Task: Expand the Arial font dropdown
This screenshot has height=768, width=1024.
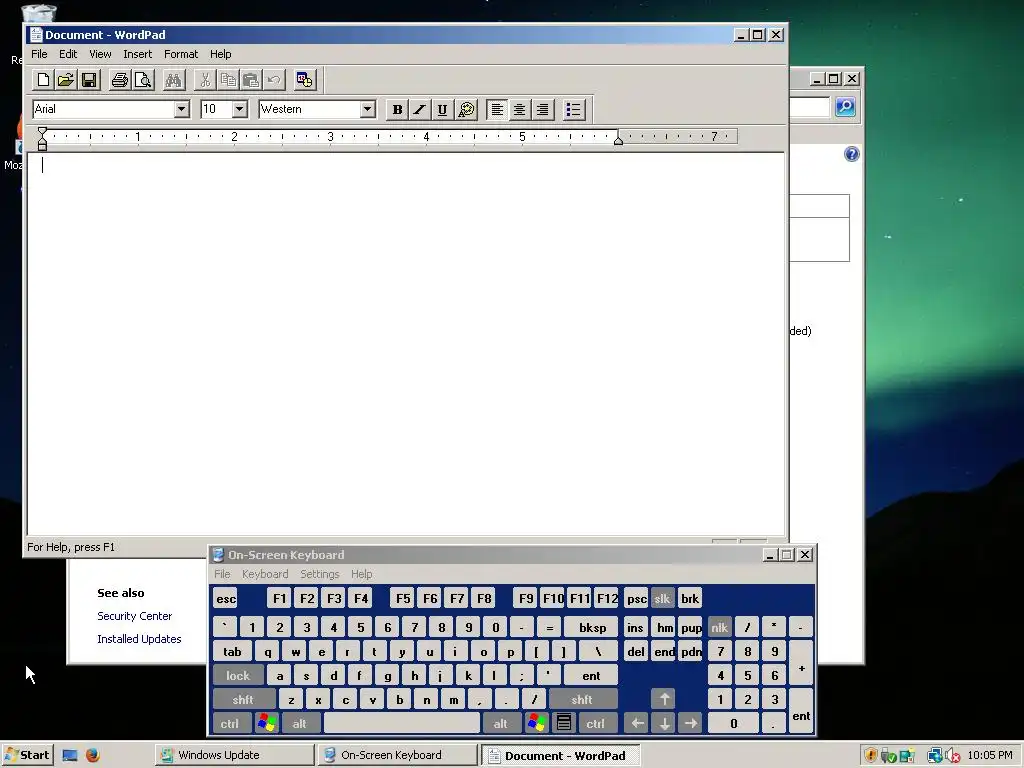Action: tap(182, 109)
